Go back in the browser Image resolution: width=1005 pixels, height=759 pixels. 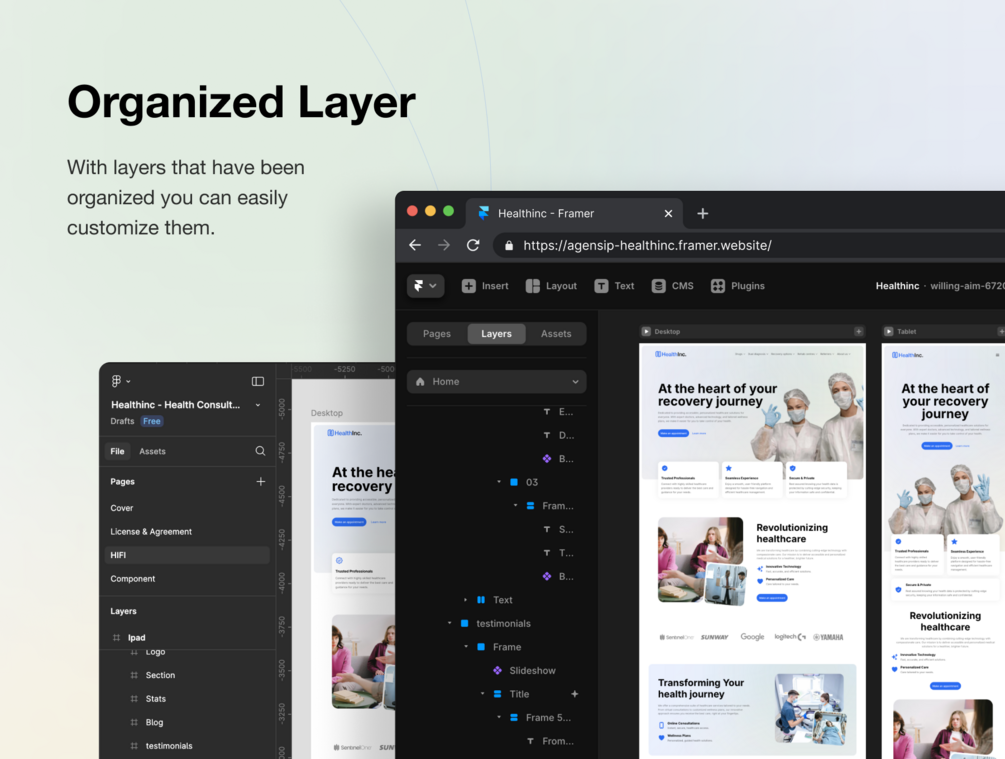pos(415,245)
